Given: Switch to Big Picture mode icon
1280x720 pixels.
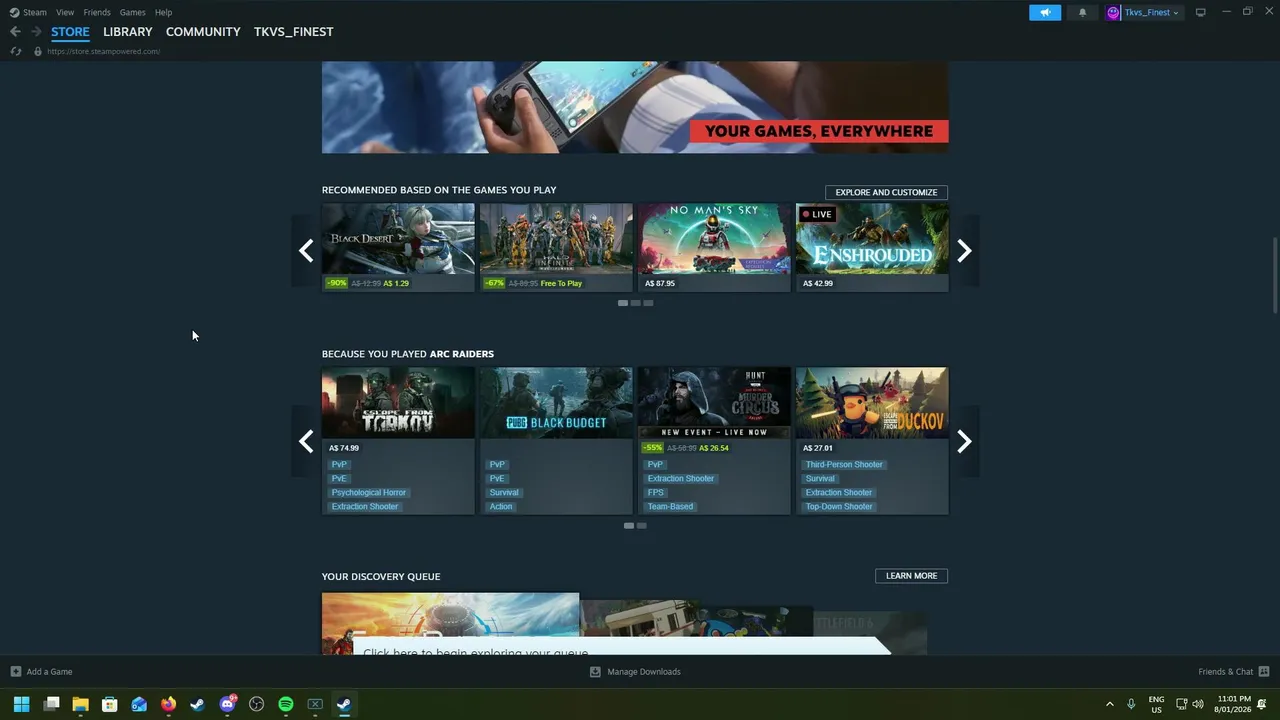Looking at the screenshot, I should pos(1201,12).
